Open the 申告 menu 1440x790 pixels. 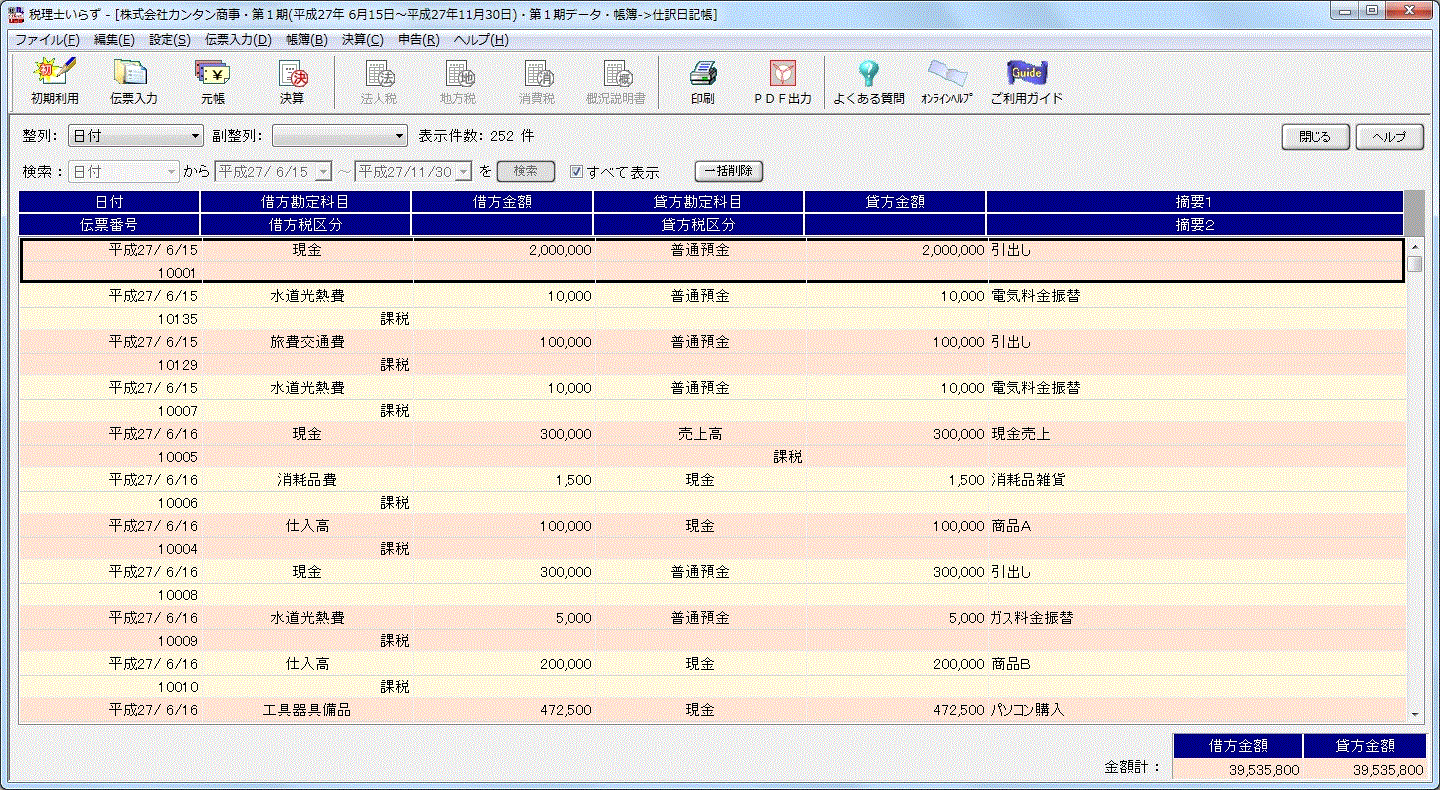(x=418, y=40)
